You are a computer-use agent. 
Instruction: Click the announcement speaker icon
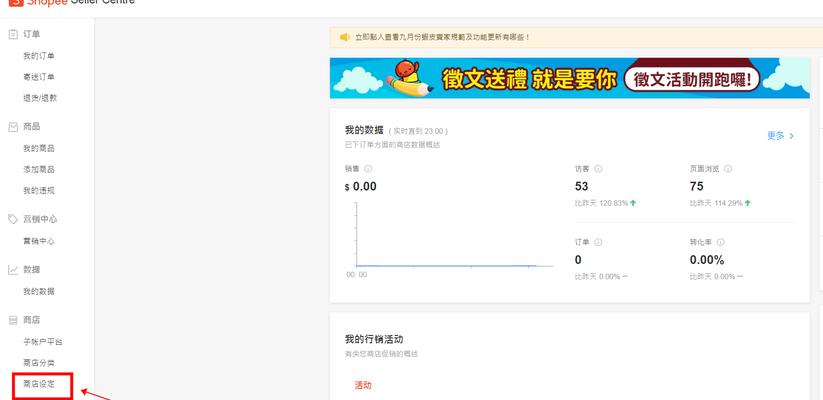coord(345,37)
